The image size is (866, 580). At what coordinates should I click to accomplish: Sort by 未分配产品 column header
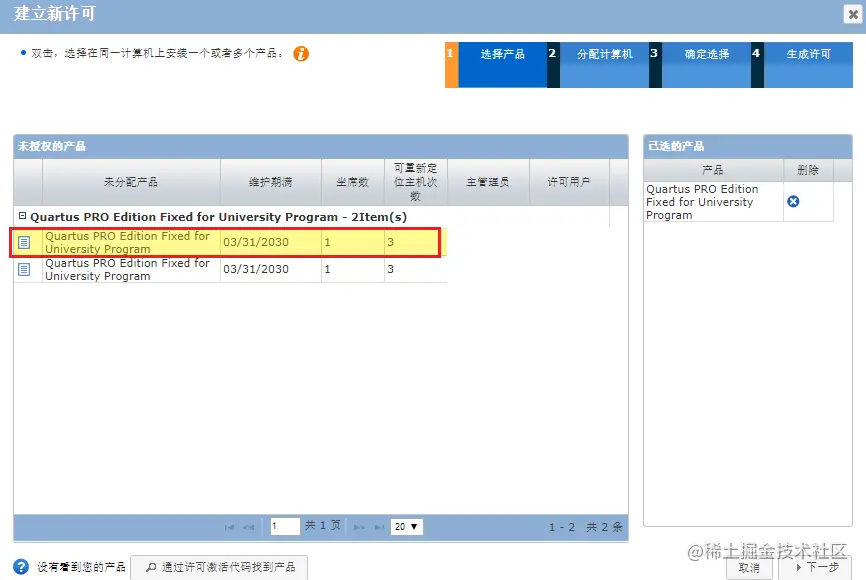(131, 182)
